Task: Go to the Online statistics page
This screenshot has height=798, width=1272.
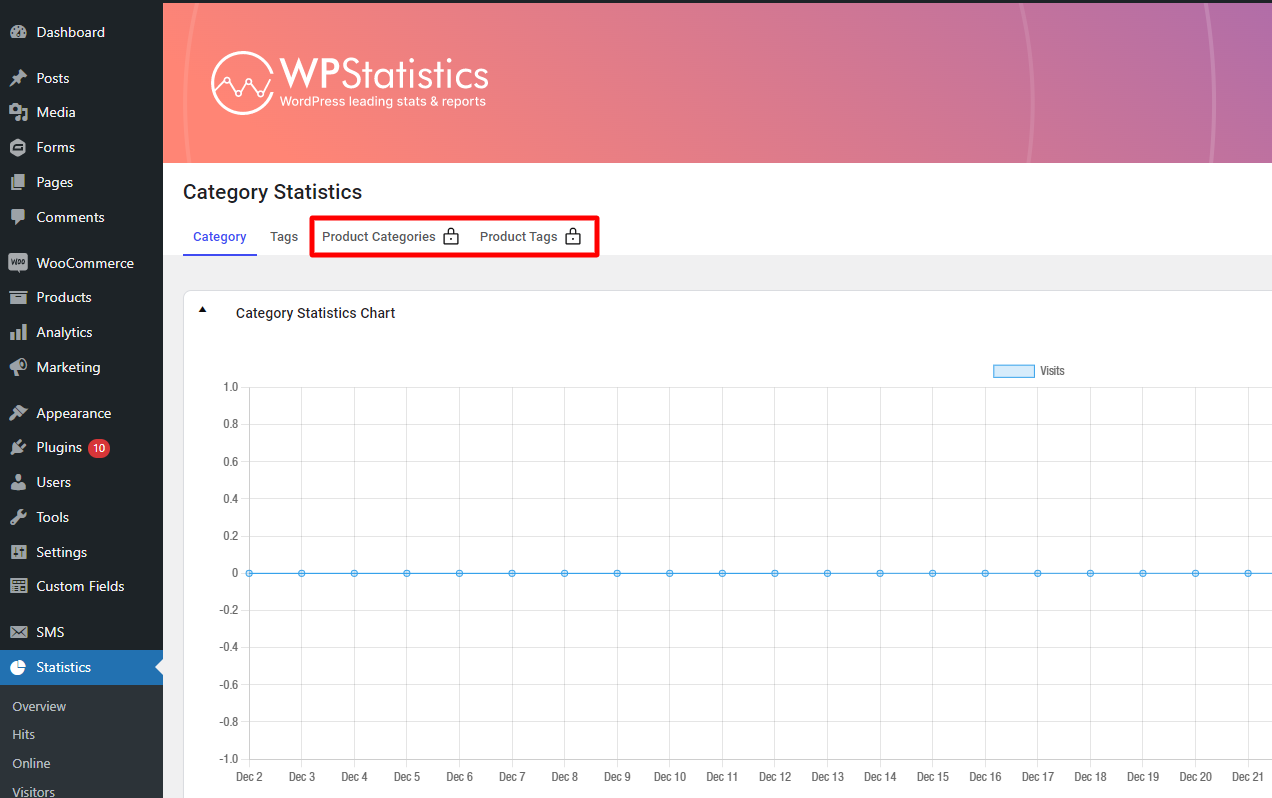Action: [30, 763]
